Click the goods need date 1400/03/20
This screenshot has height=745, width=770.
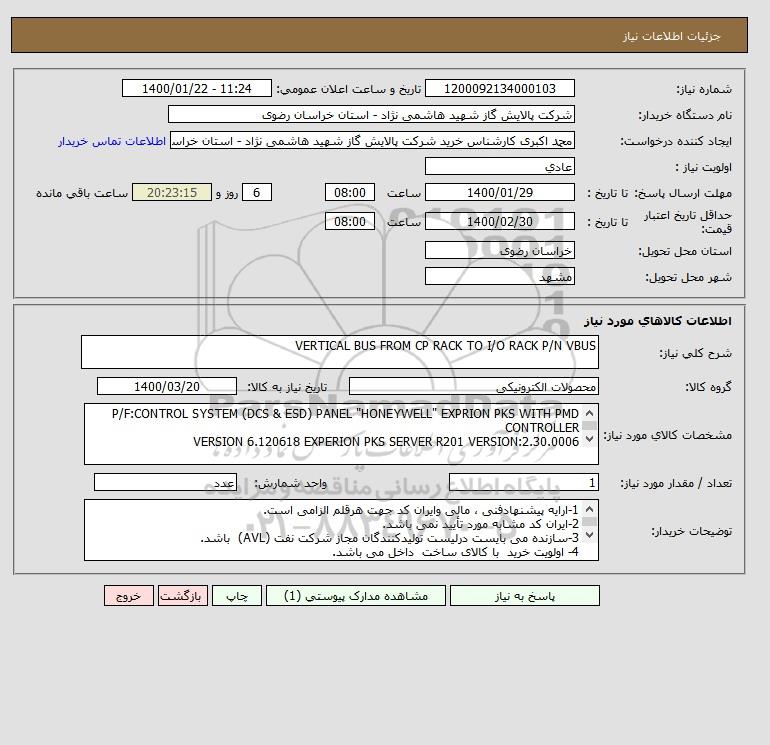pyautogui.click(x=167, y=386)
